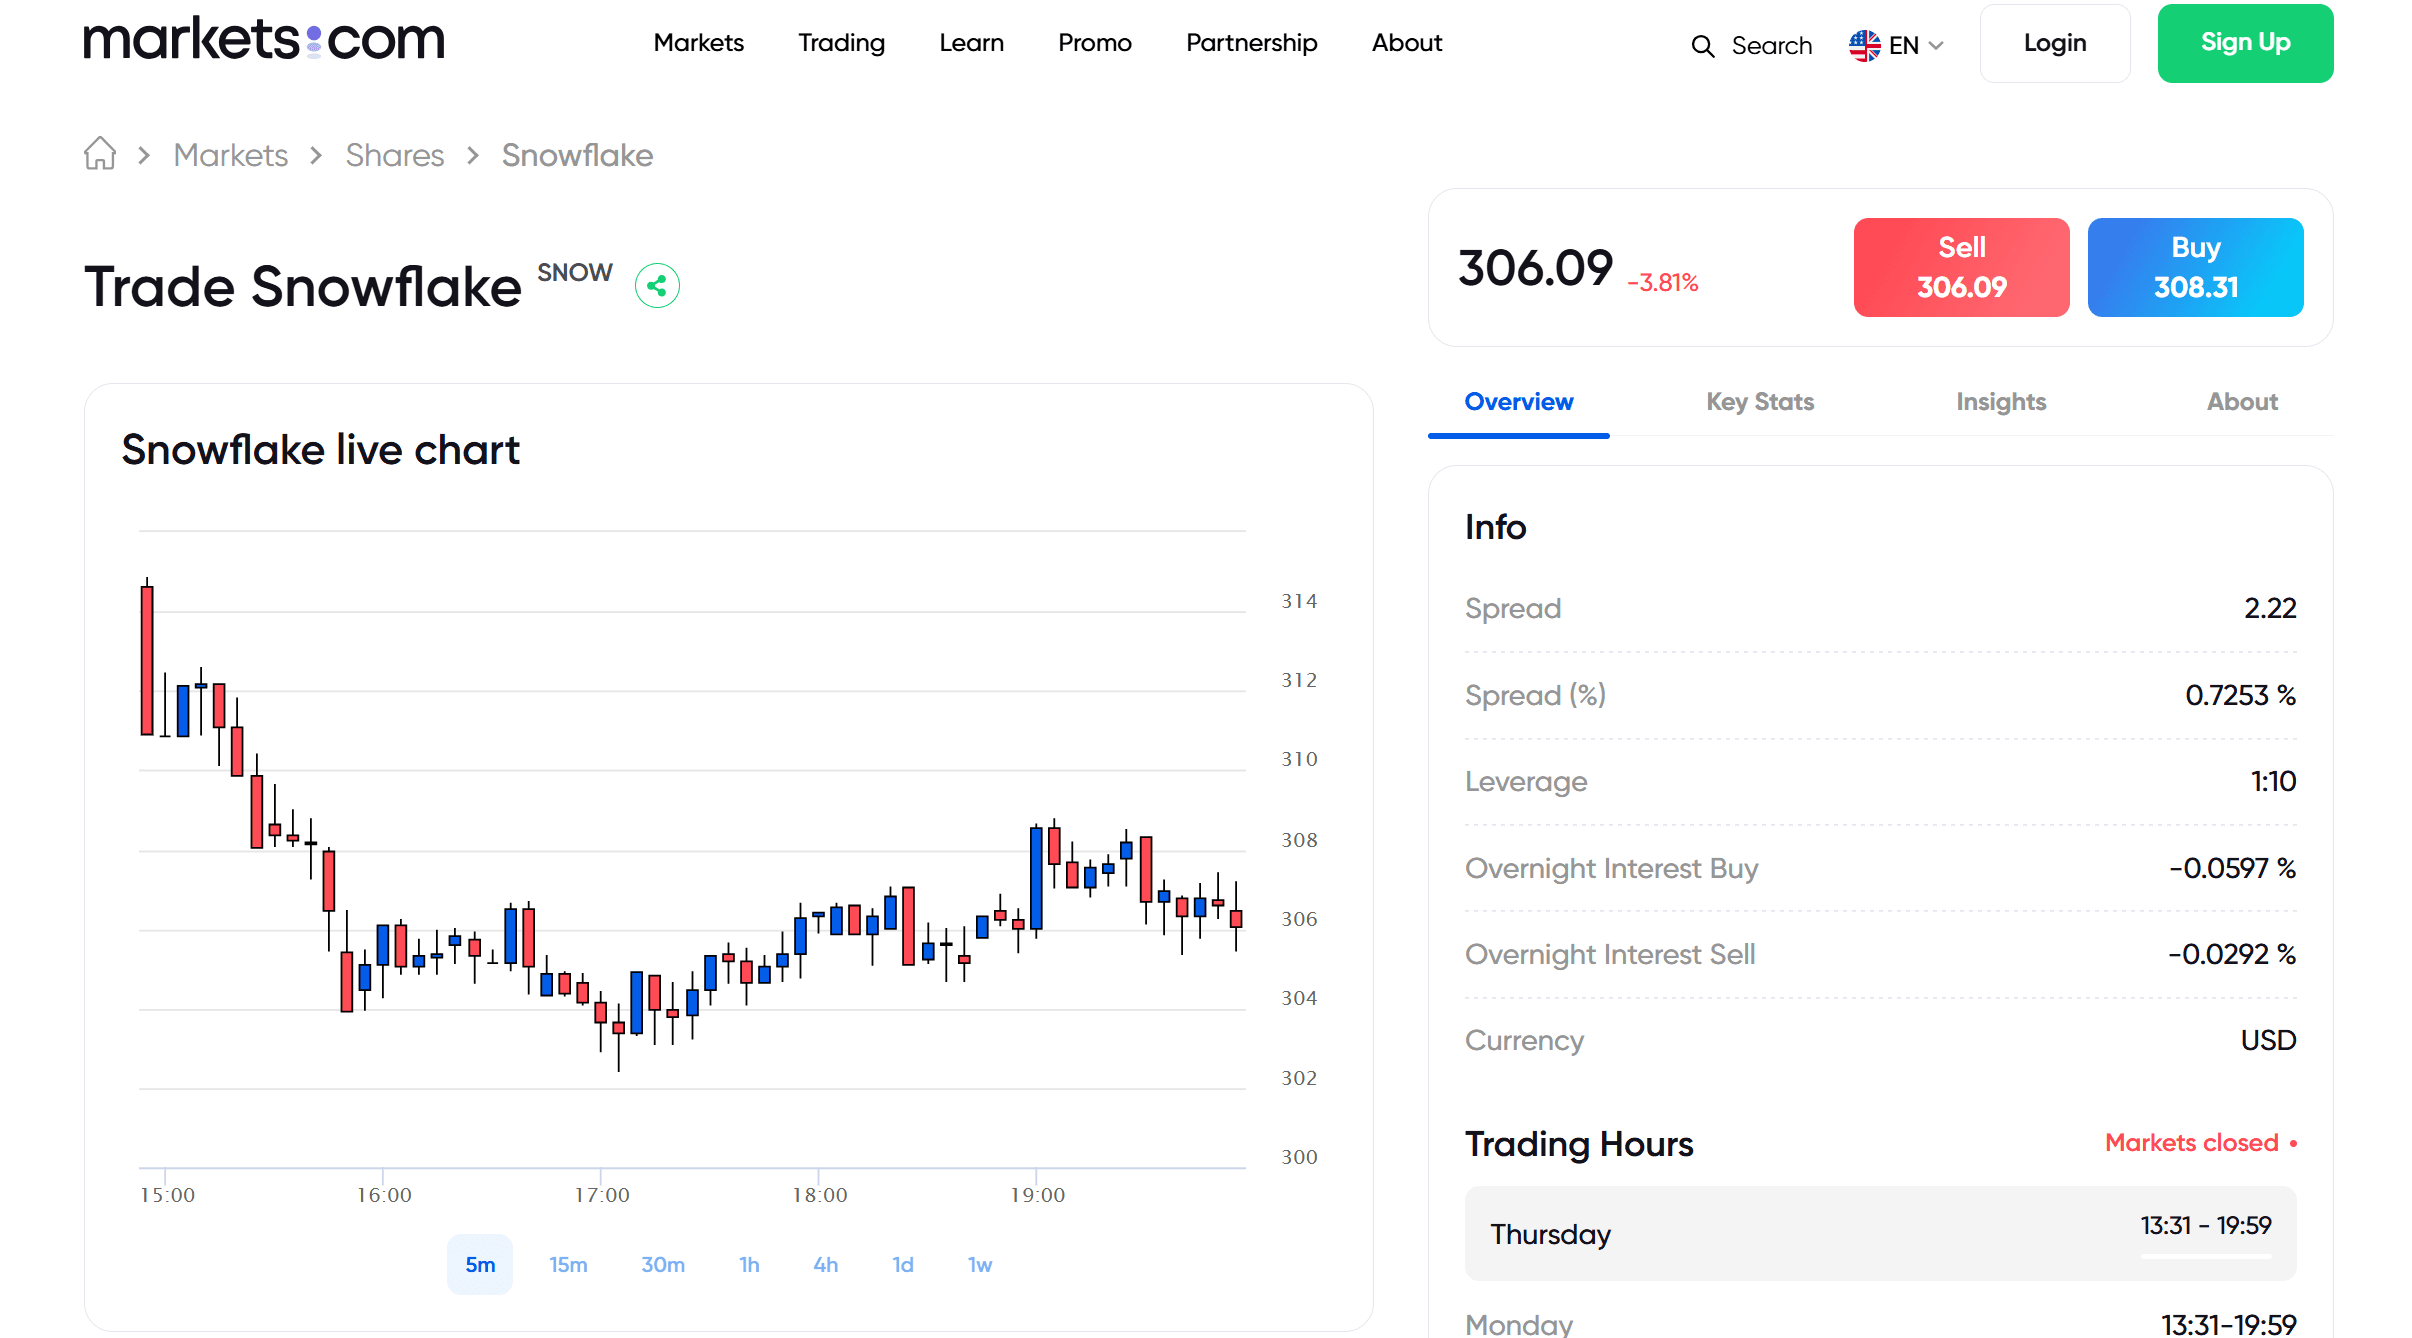Click the 15:00 time label on chart
The width and height of the screenshot is (2412, 1338).
[x=167, y=1195]
